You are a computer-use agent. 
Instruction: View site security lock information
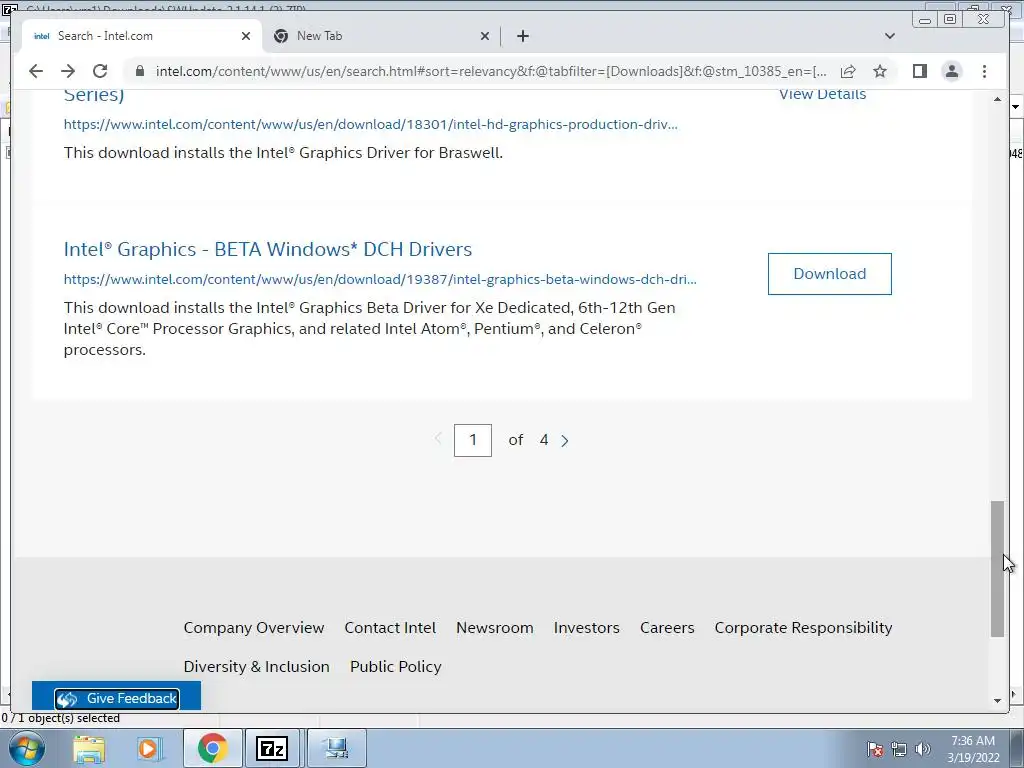point(139,71)
